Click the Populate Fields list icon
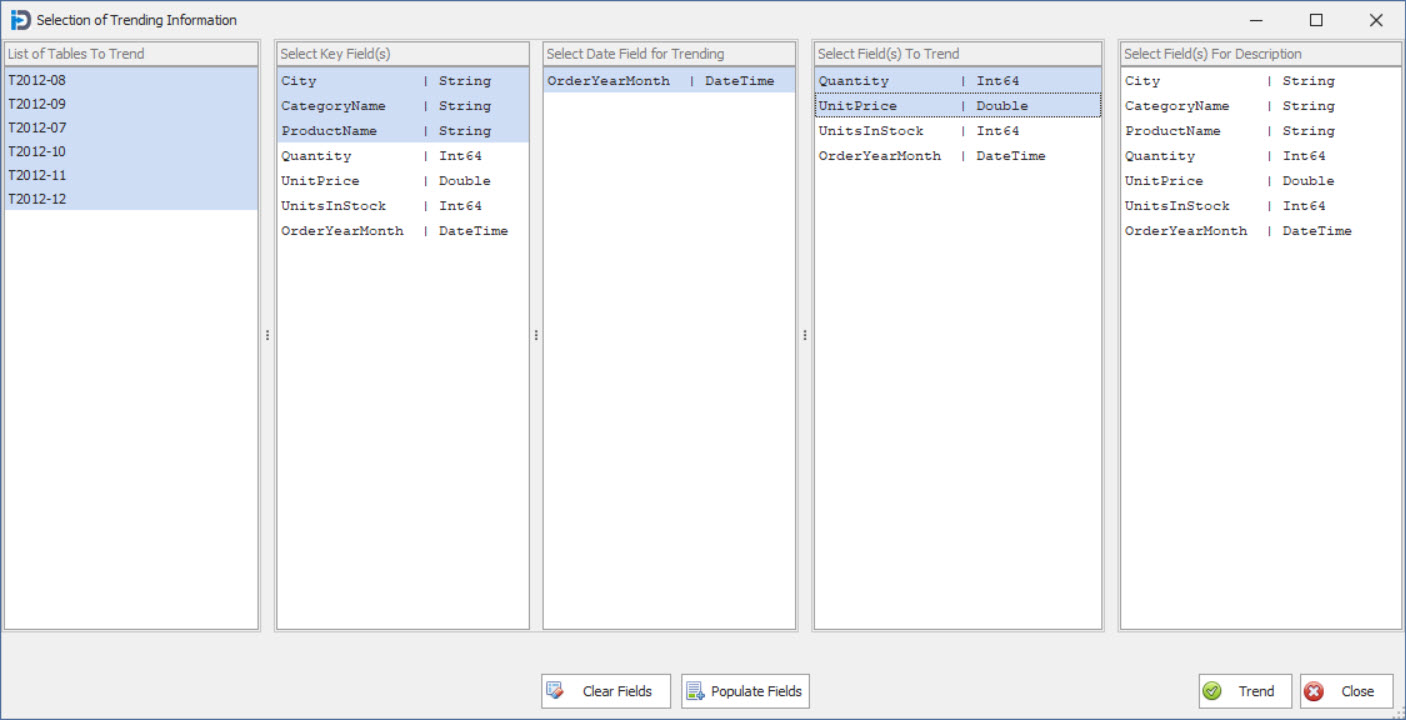This screenshot has height=720, width=1406. coord(696,691)
